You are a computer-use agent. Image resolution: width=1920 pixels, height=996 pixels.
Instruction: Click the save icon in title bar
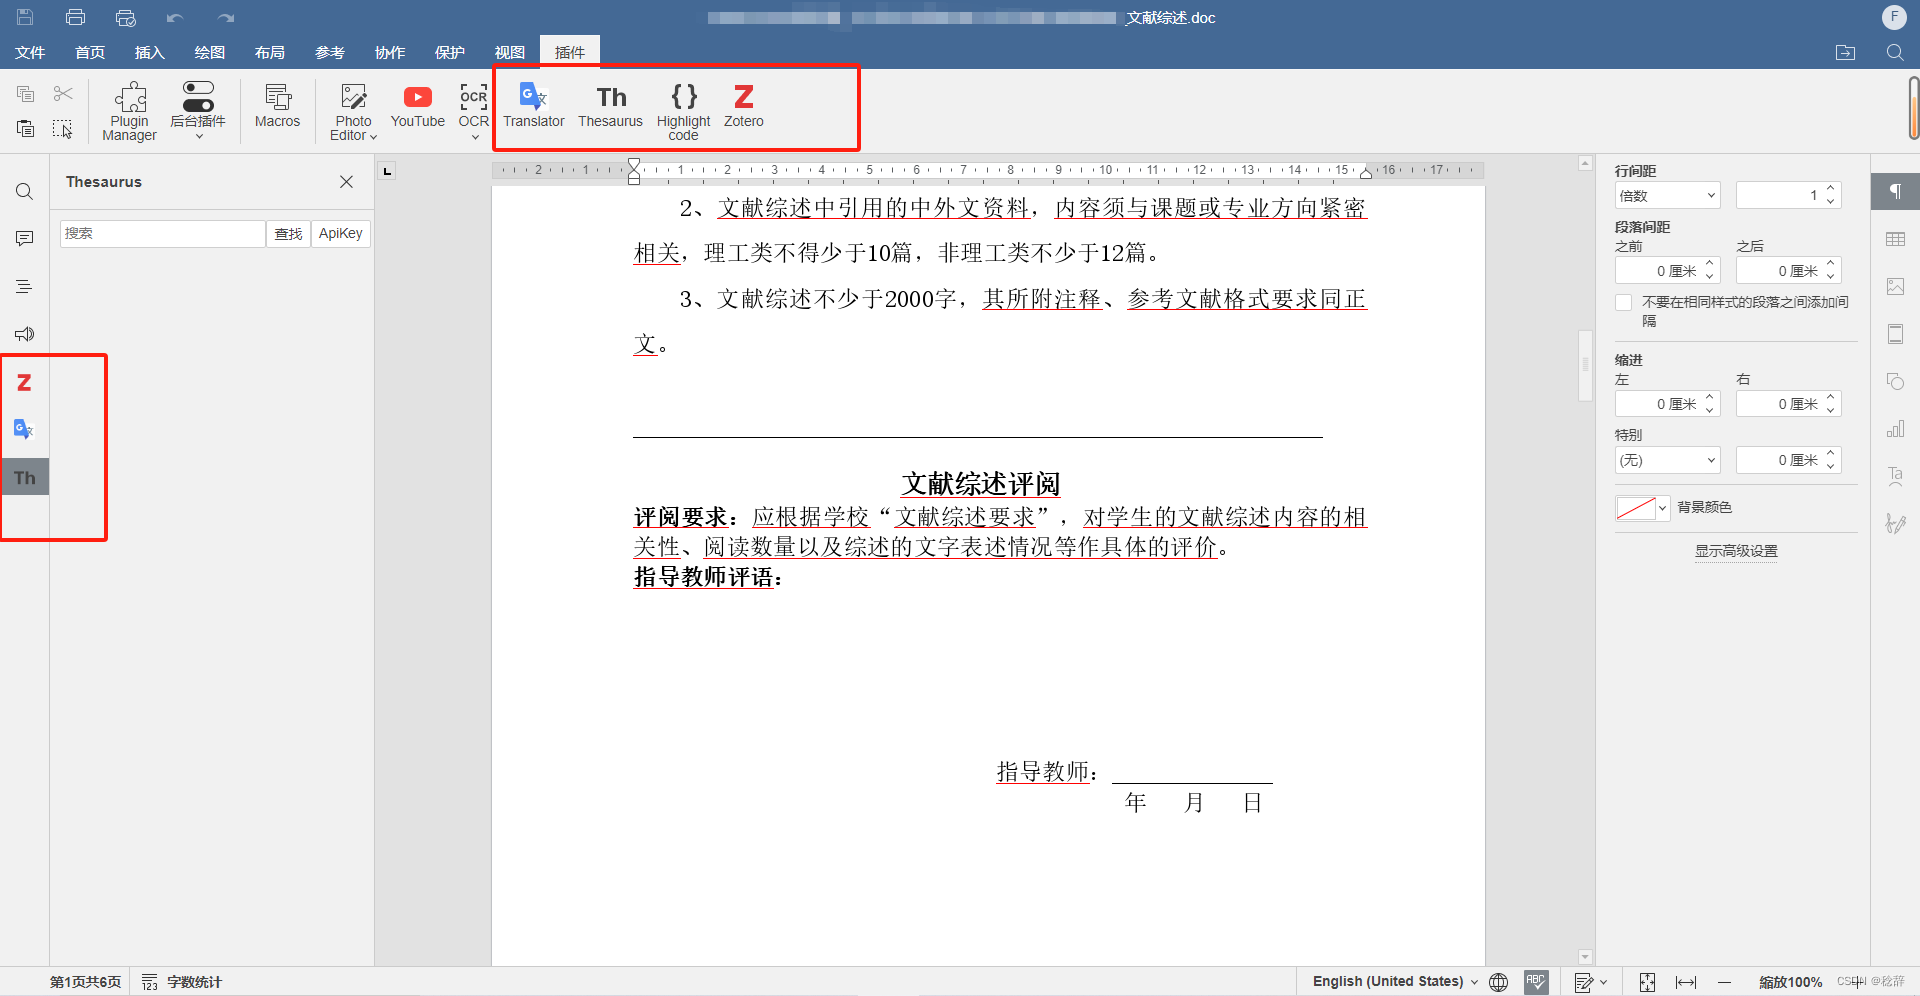(x=25, y=17)
